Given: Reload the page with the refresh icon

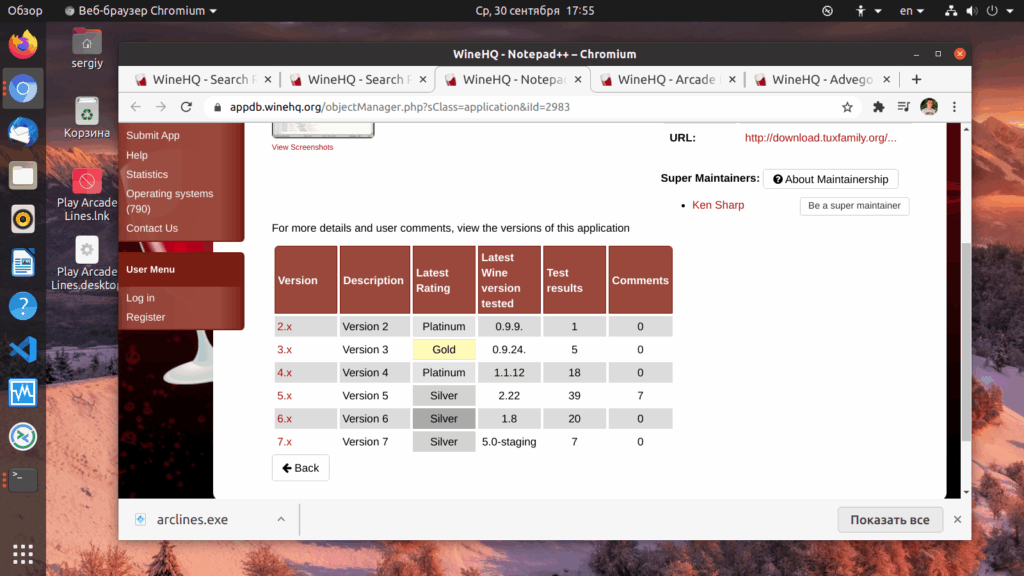Looking at the screenshot, I should 186,107.
